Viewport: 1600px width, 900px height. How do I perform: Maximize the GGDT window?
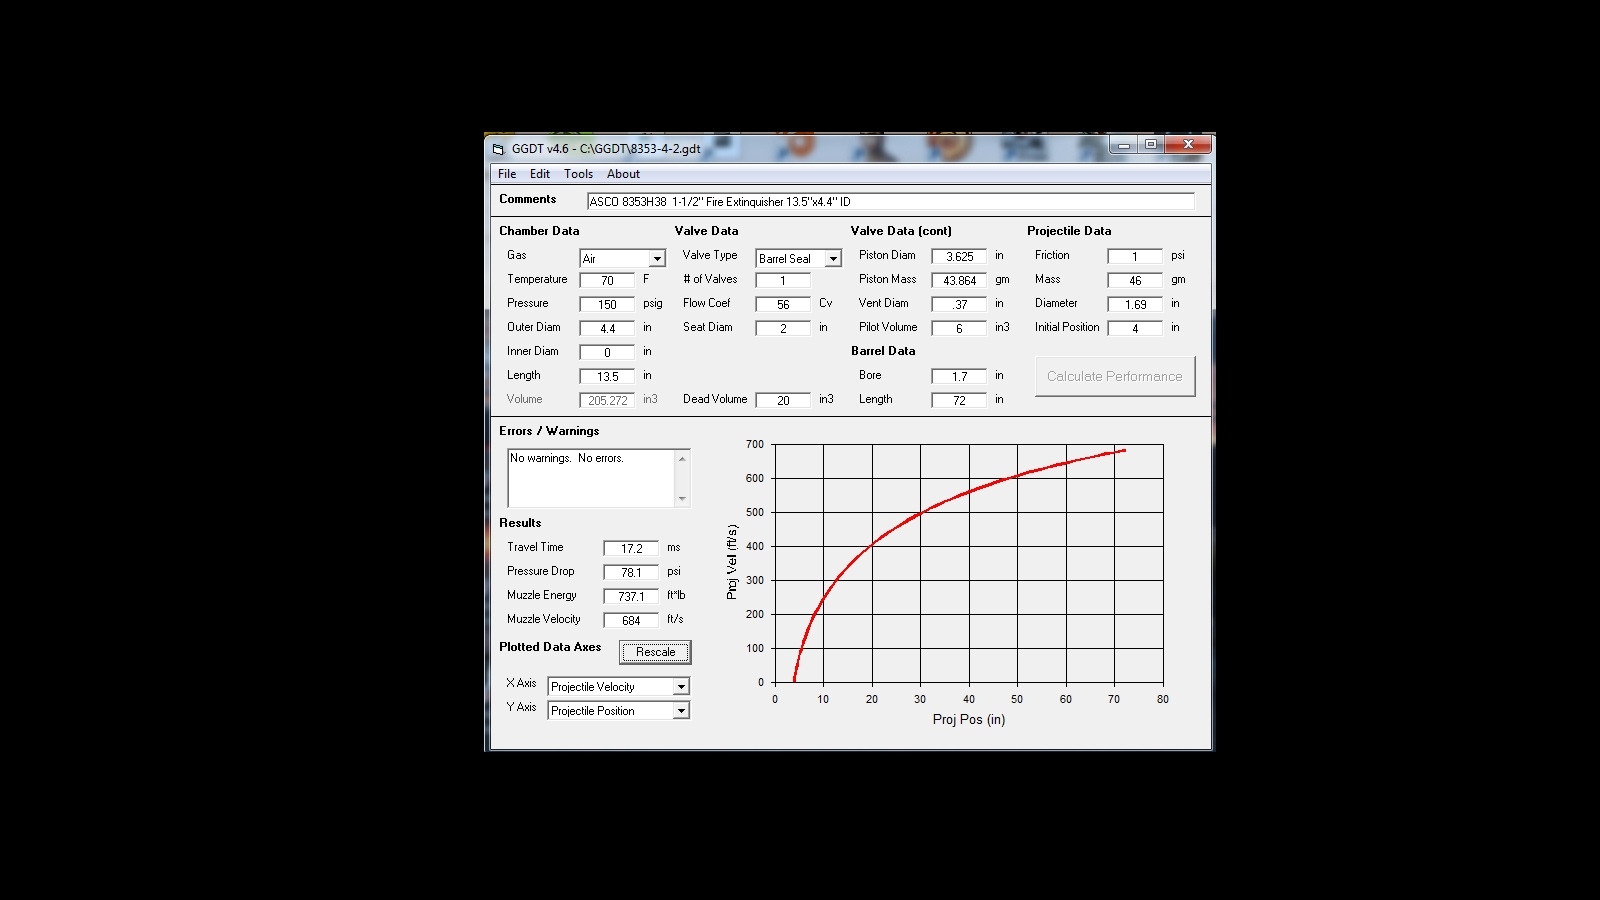coord(1151,145)
